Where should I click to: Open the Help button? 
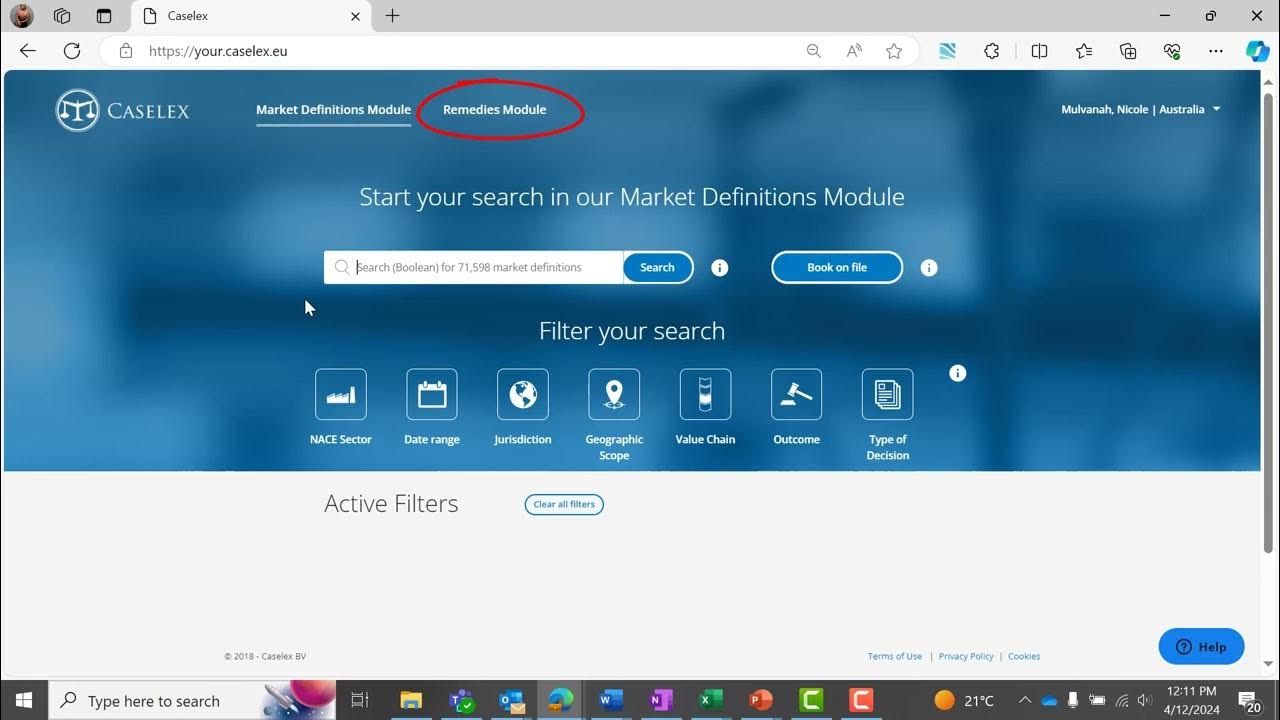pyautogui.click(x=1201, y=647)
